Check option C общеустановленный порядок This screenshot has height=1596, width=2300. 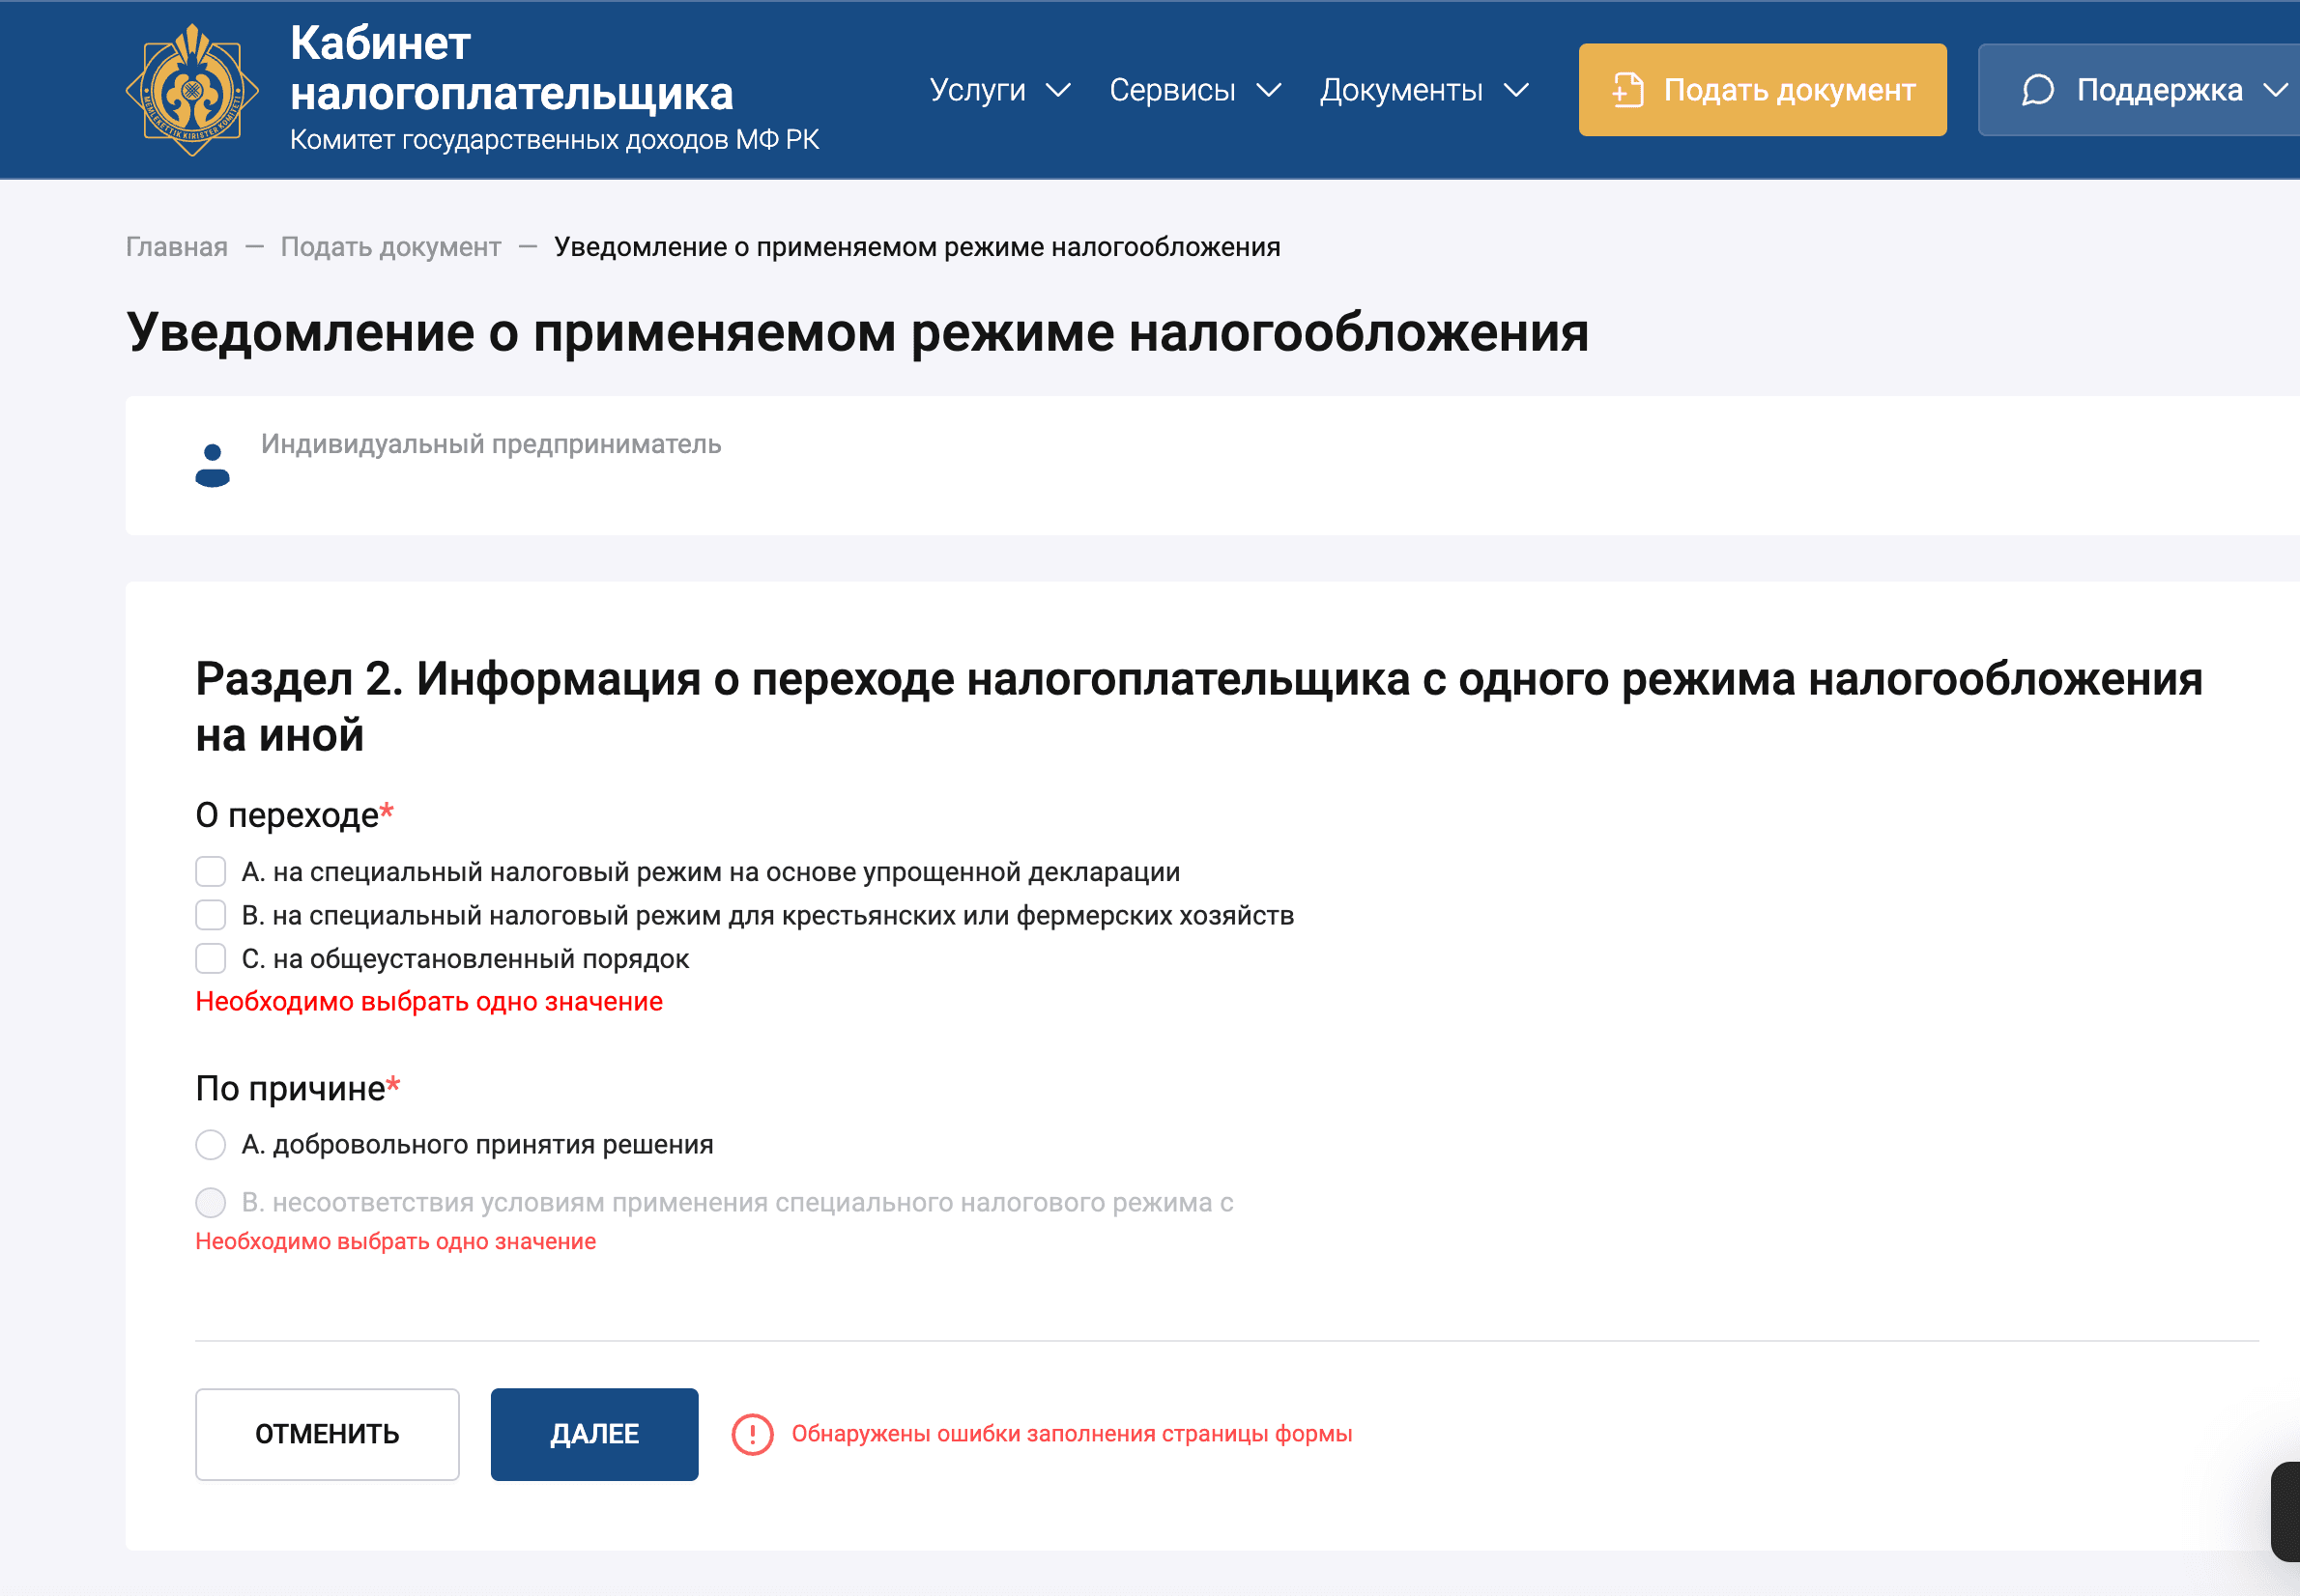coord(210,958)
